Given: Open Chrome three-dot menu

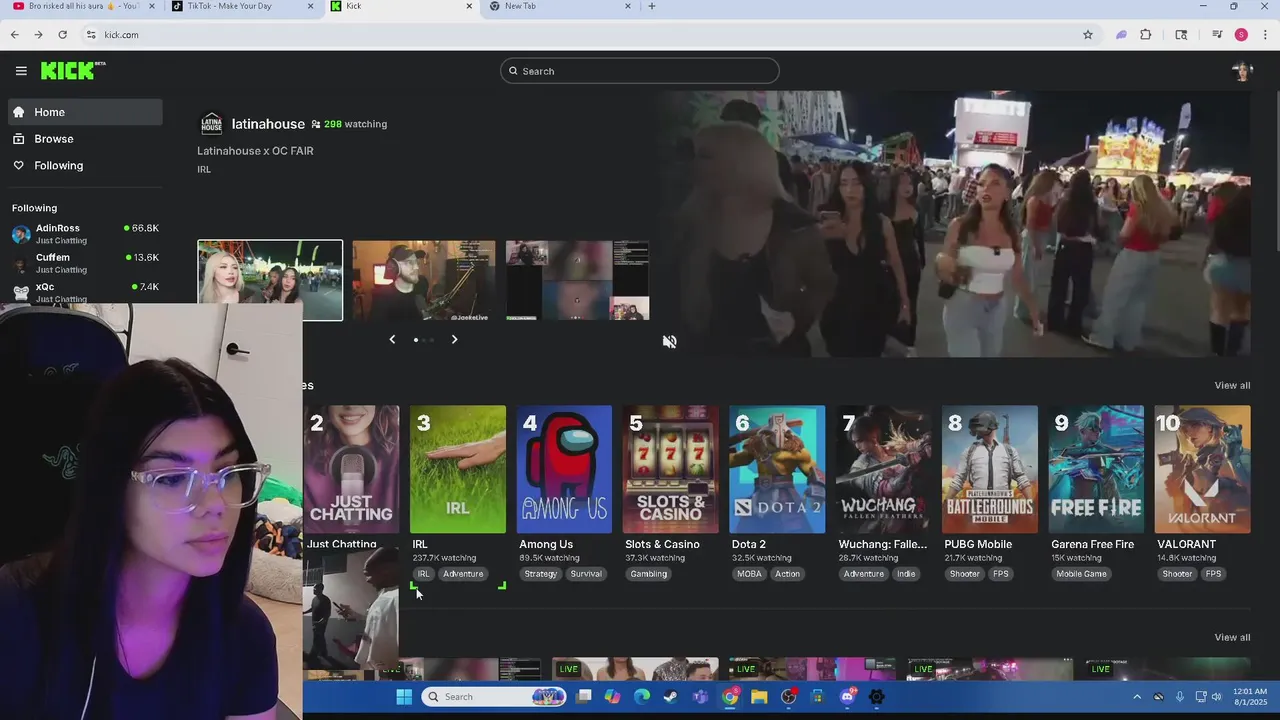Looking at the screenshot, I should tap(1263, 34).
